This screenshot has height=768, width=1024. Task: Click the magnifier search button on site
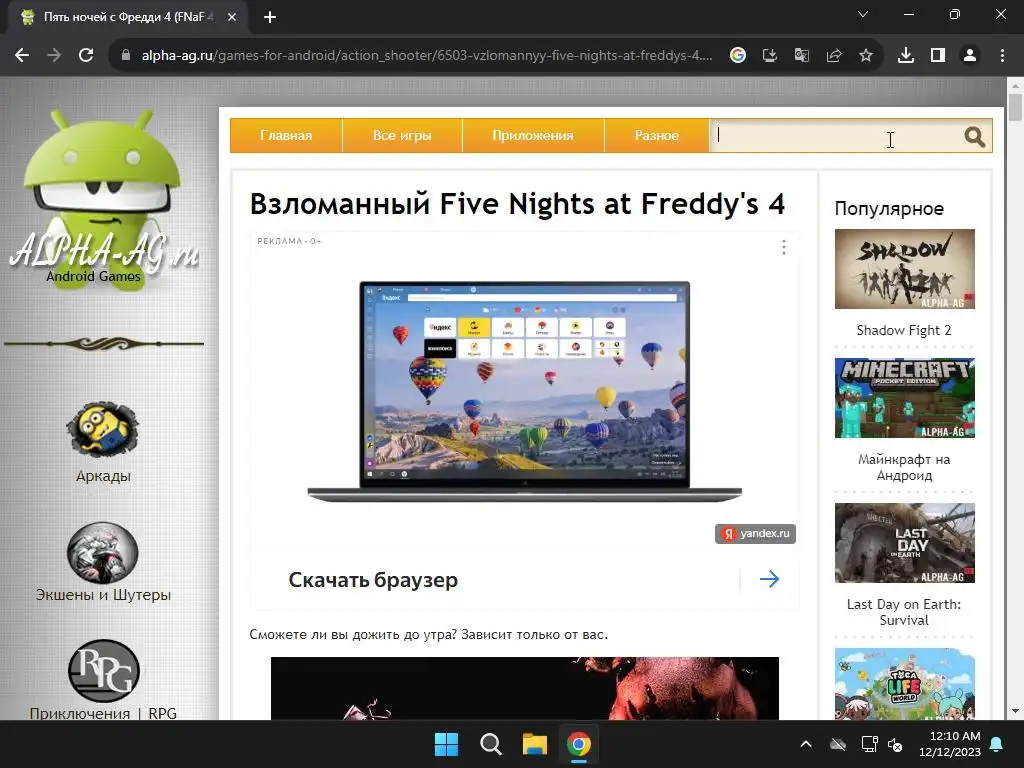[x=974, y=136]
